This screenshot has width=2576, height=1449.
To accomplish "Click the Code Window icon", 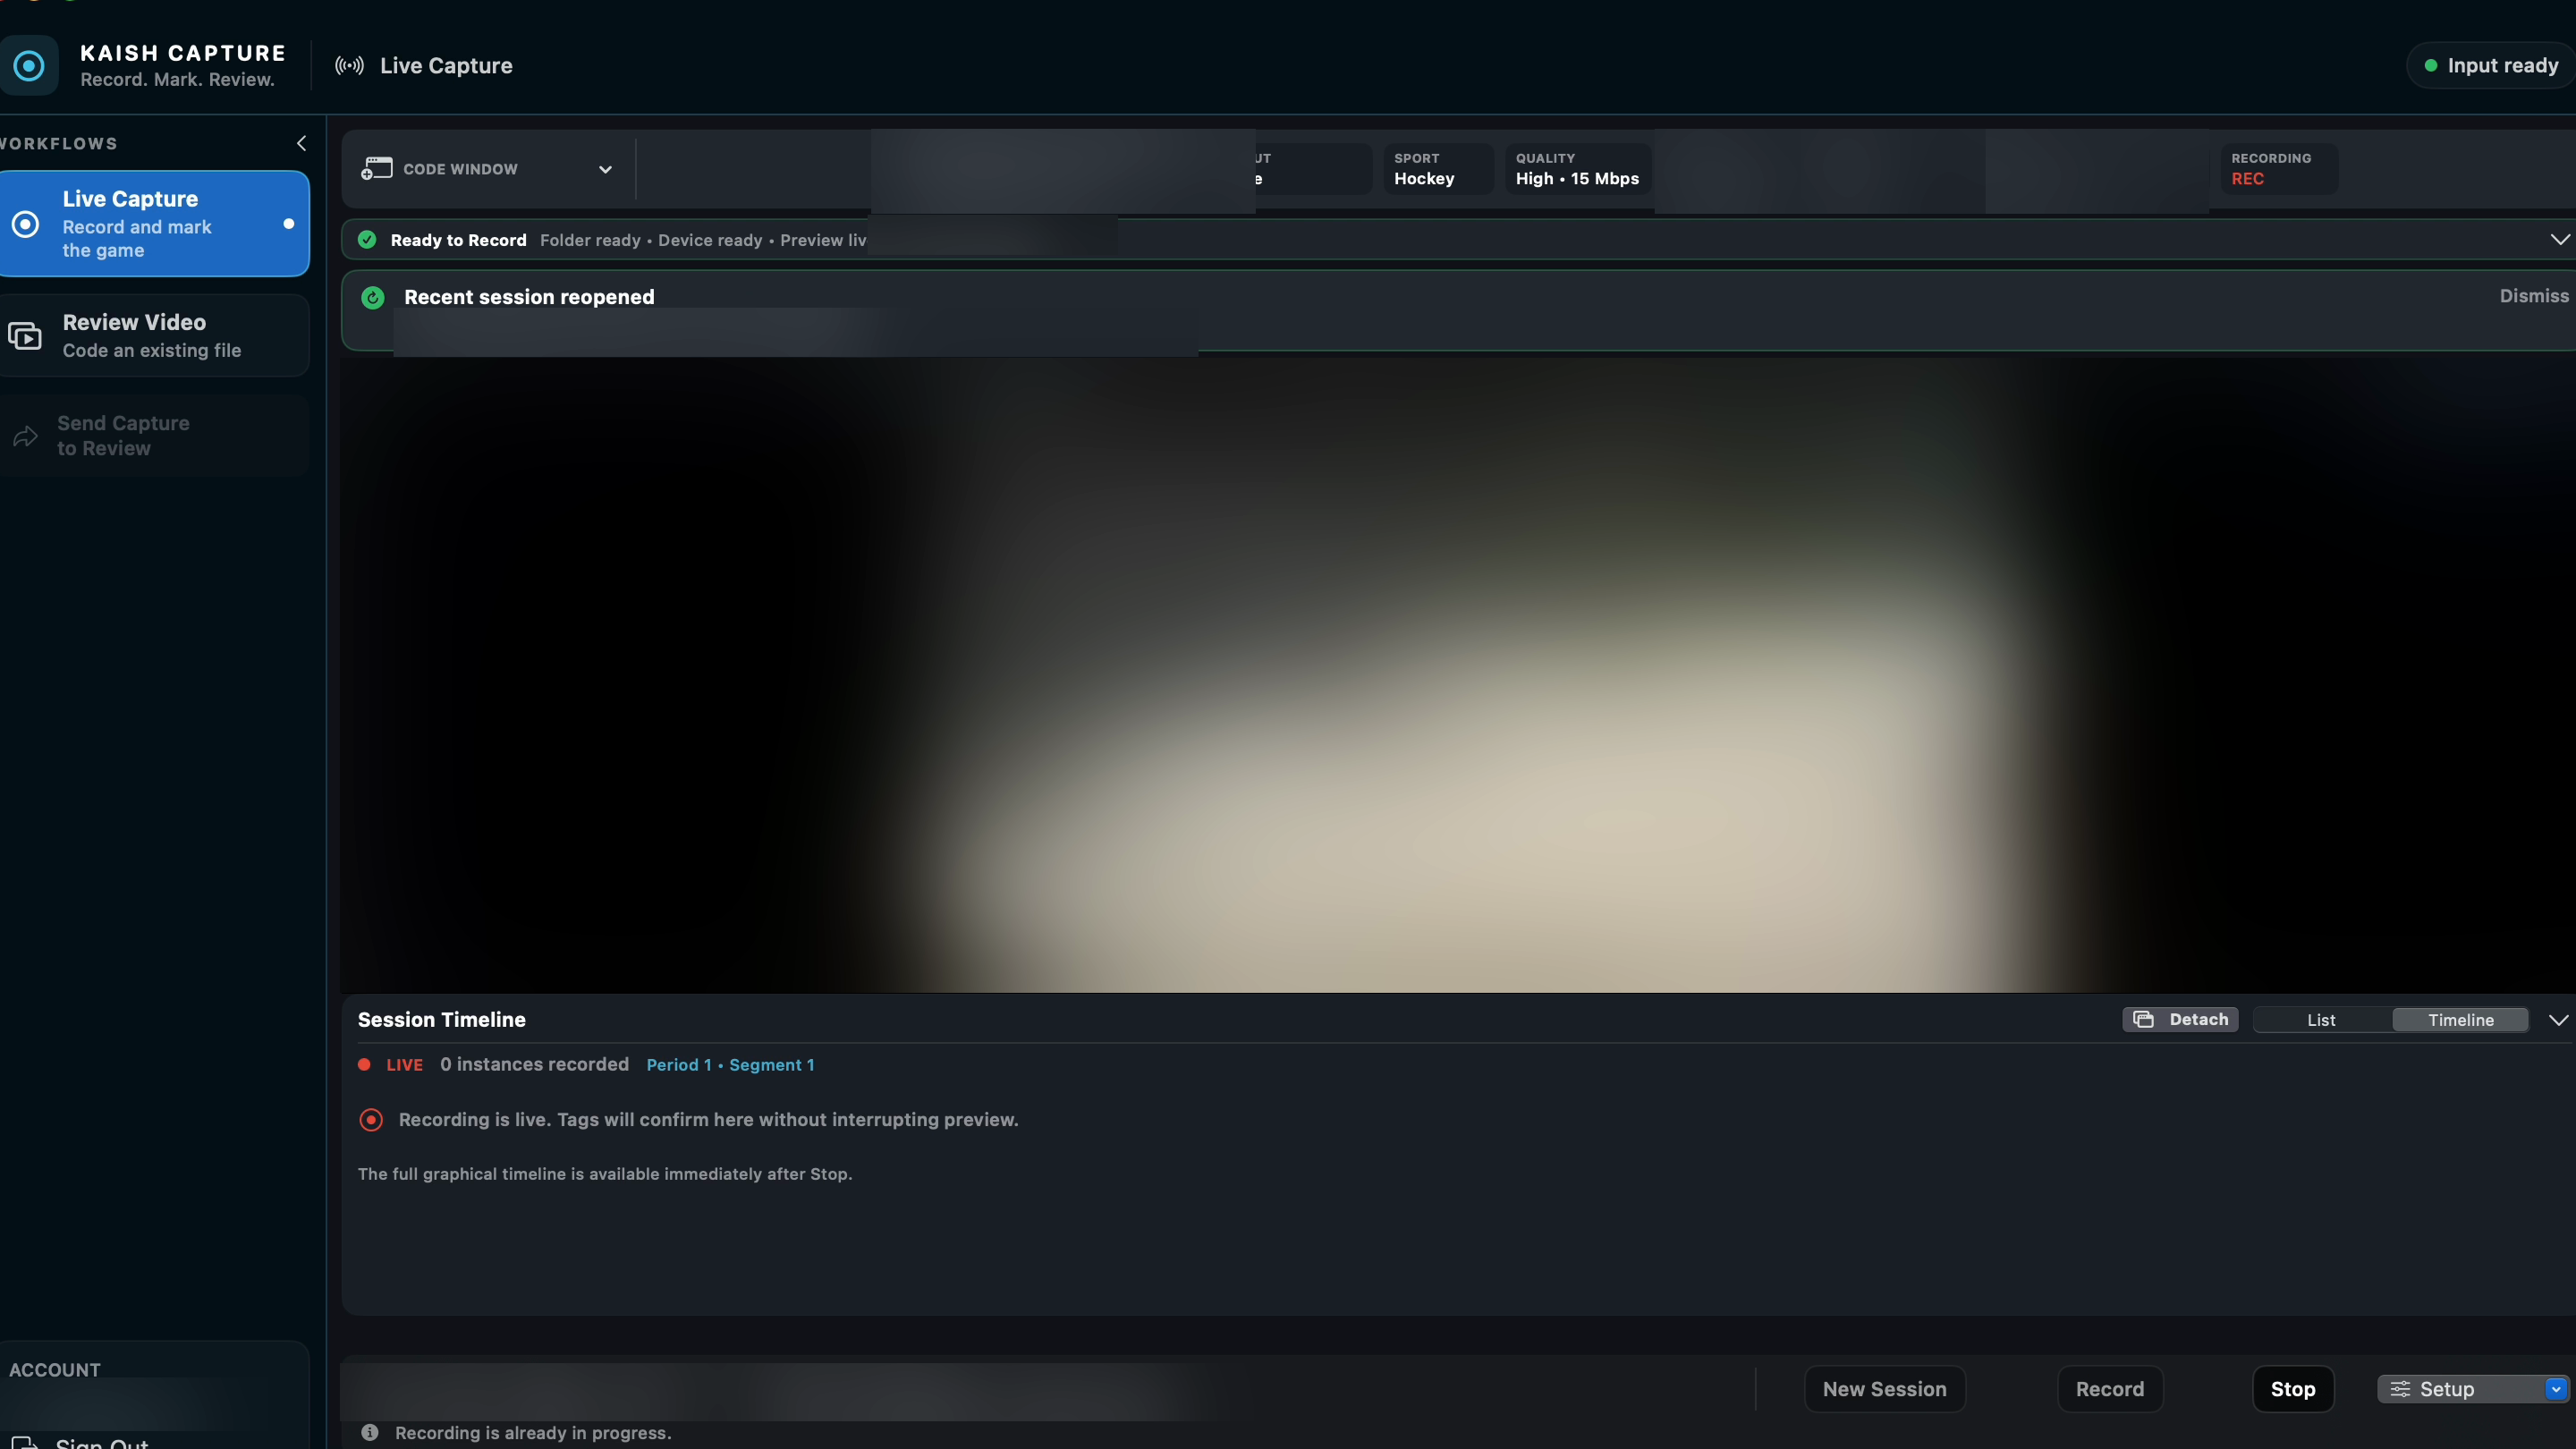I will pos(376,169).
